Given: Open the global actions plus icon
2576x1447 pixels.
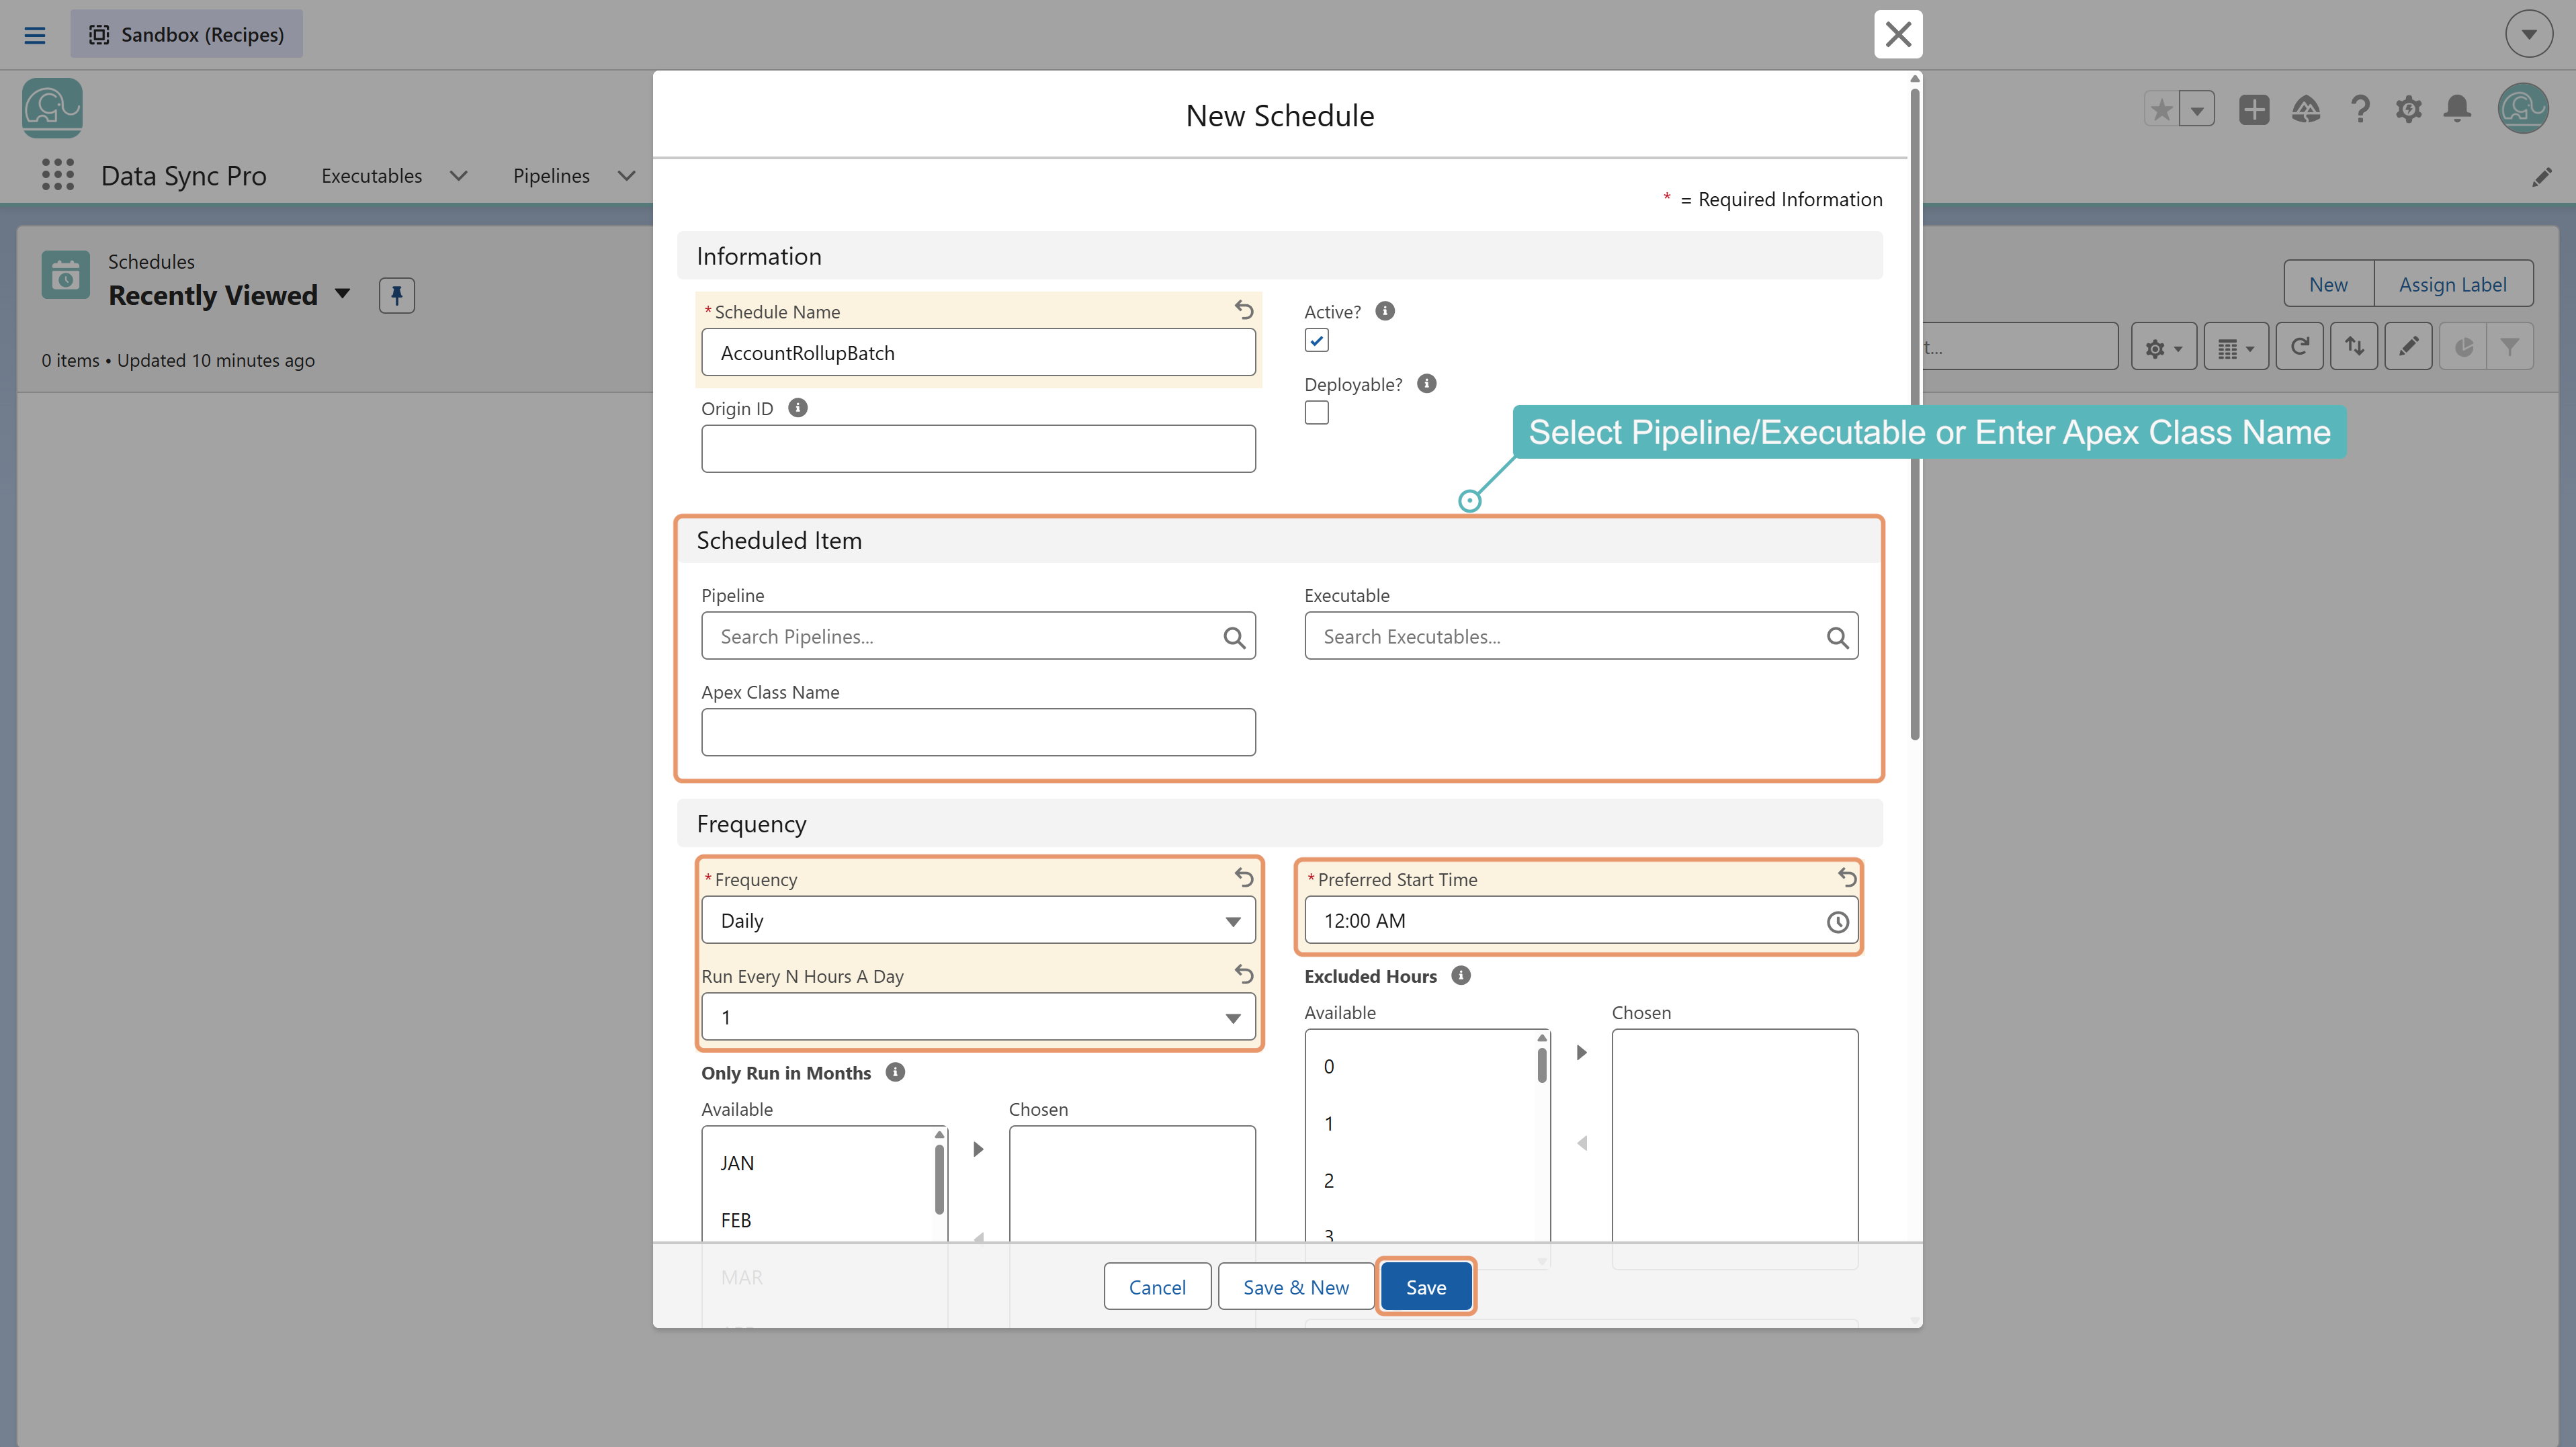Looking at the screenshot, I should [2254, 109].
